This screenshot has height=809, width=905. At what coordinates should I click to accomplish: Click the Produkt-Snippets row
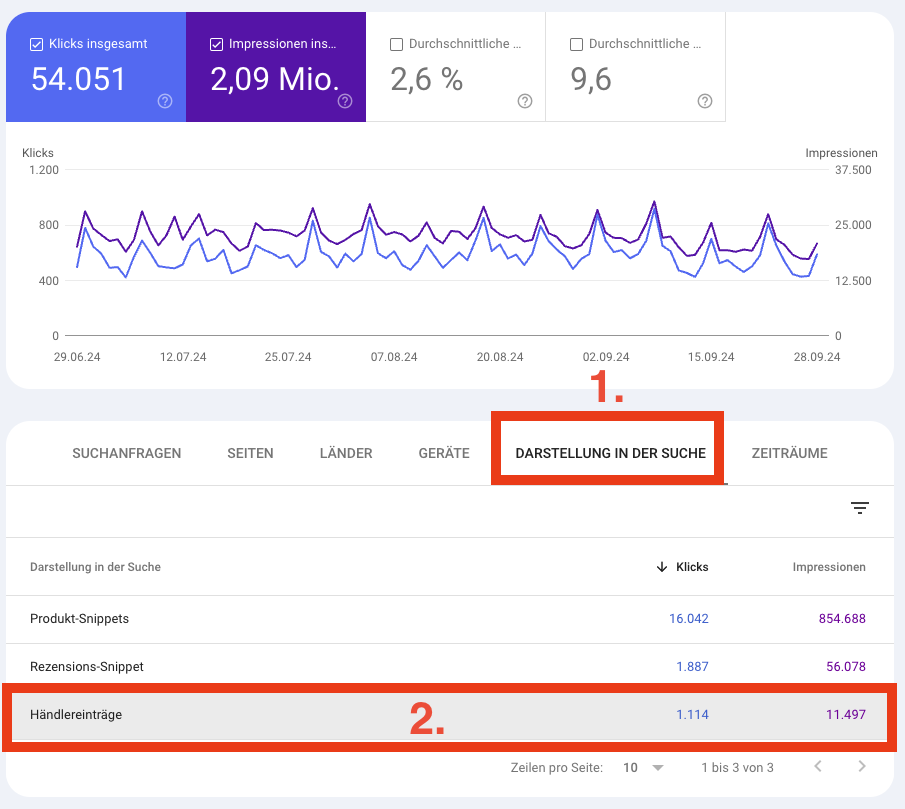(x=79, y=619)
